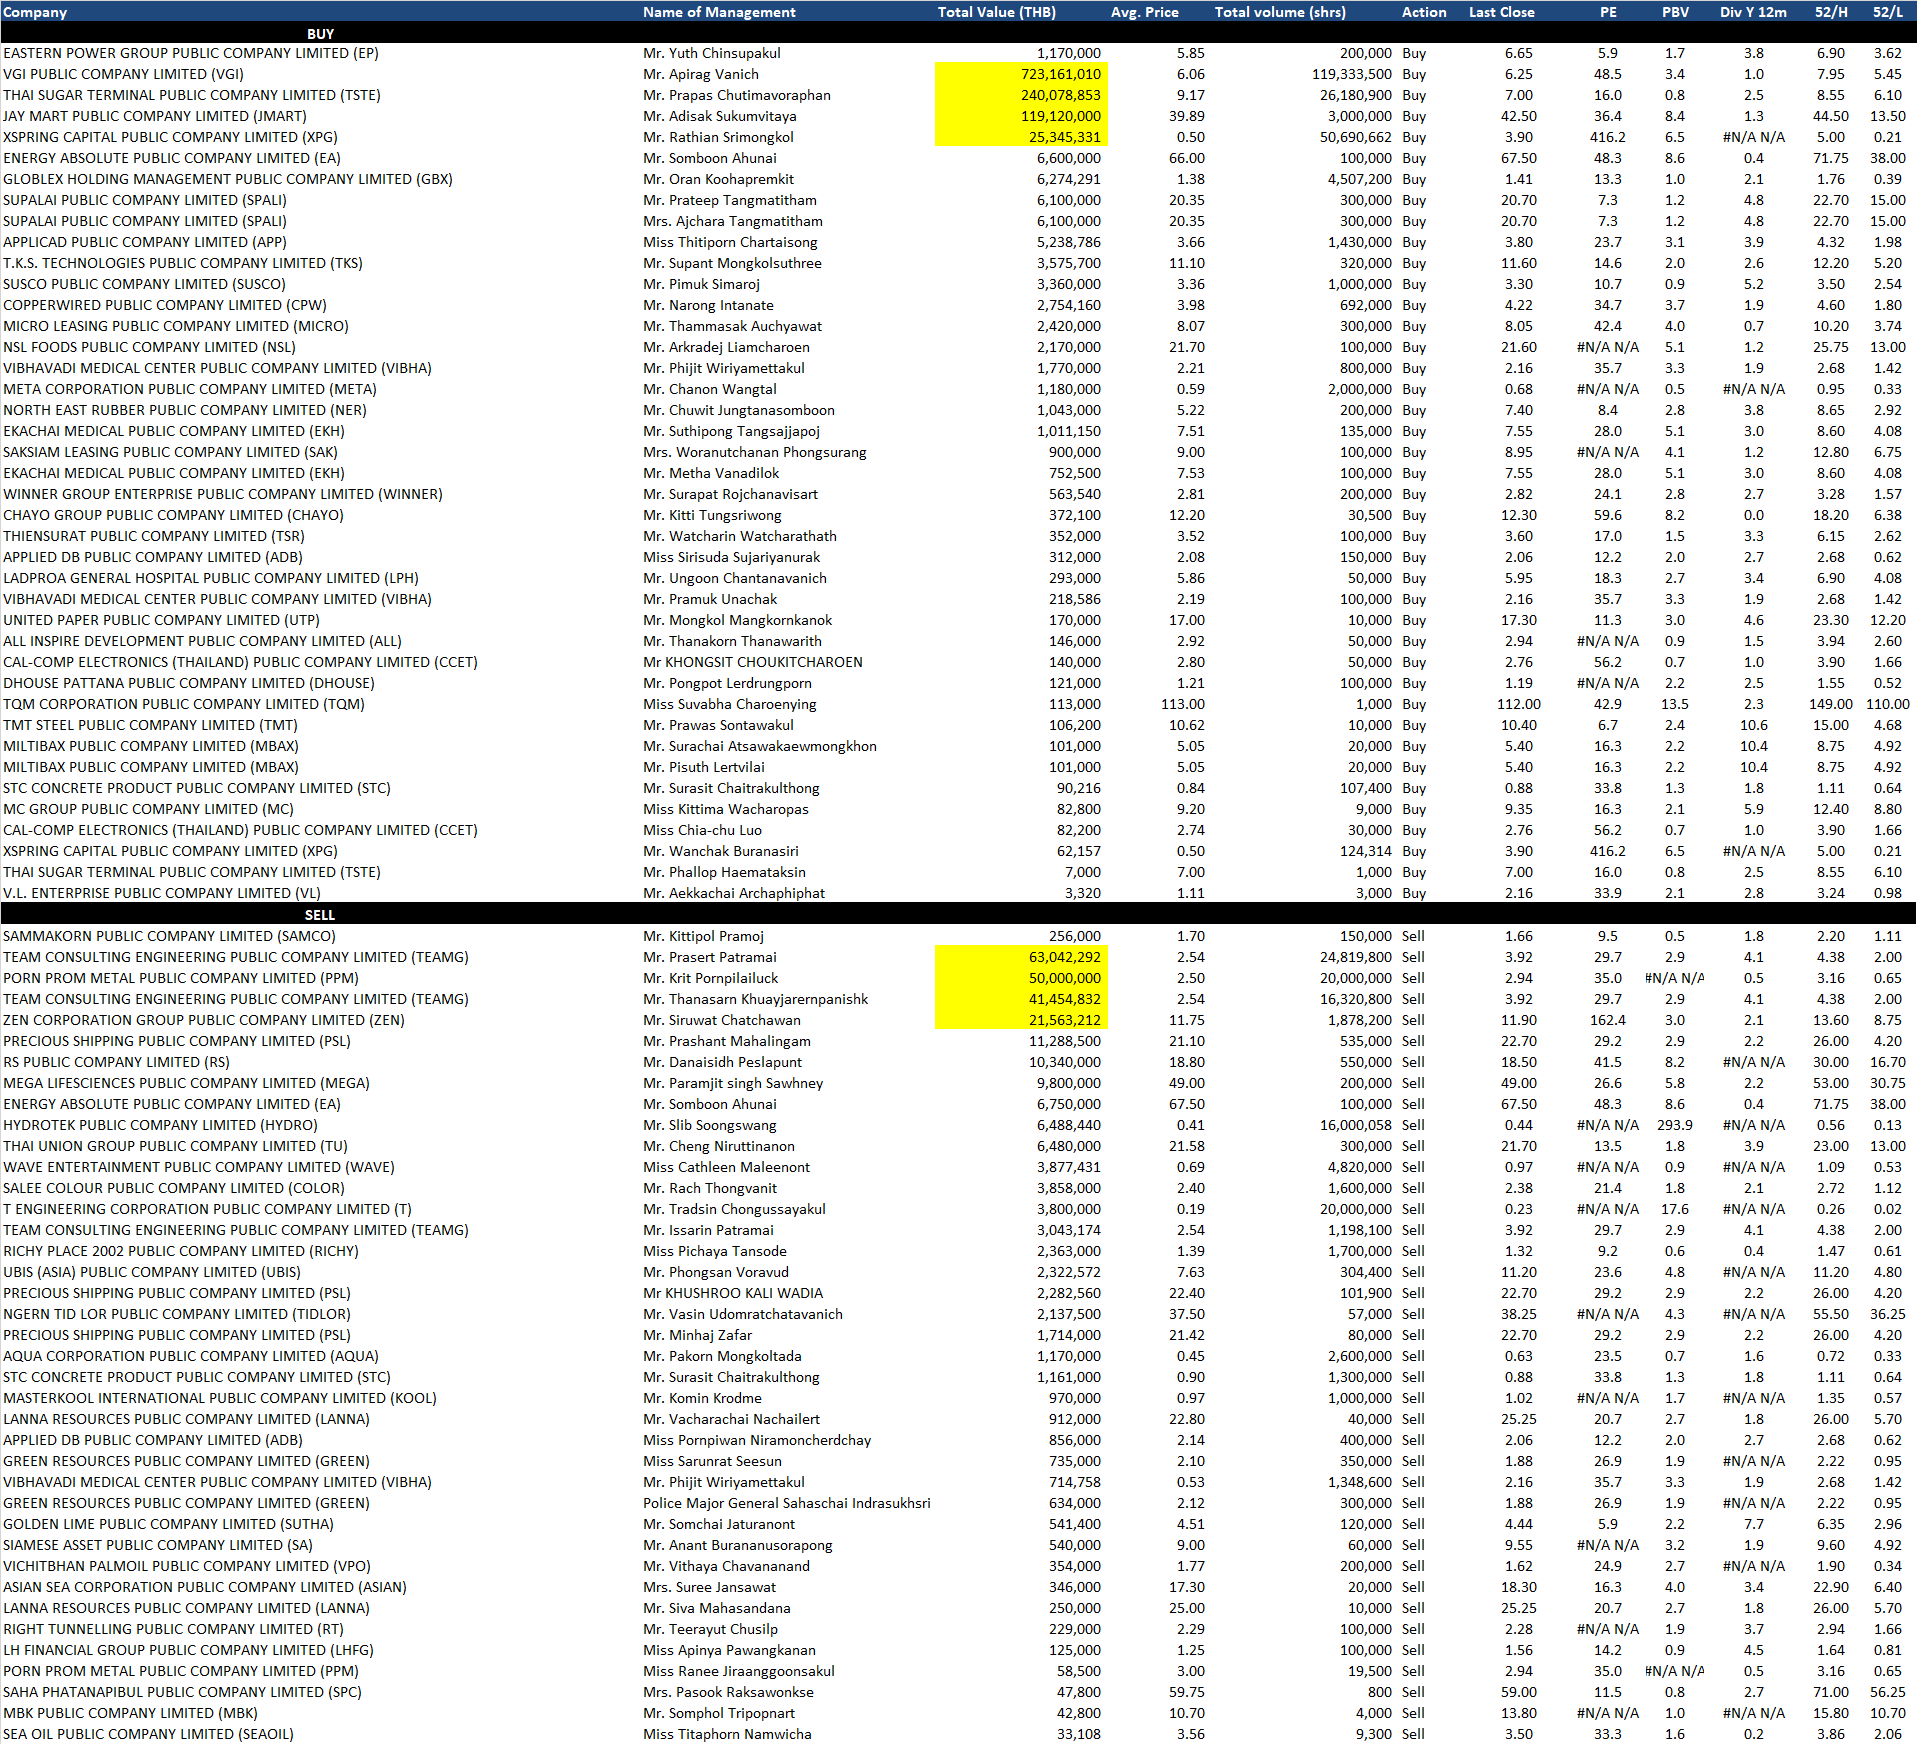Click the Company column header
The width and height of the screenshot is (1917, 1744).
[35, 12]
